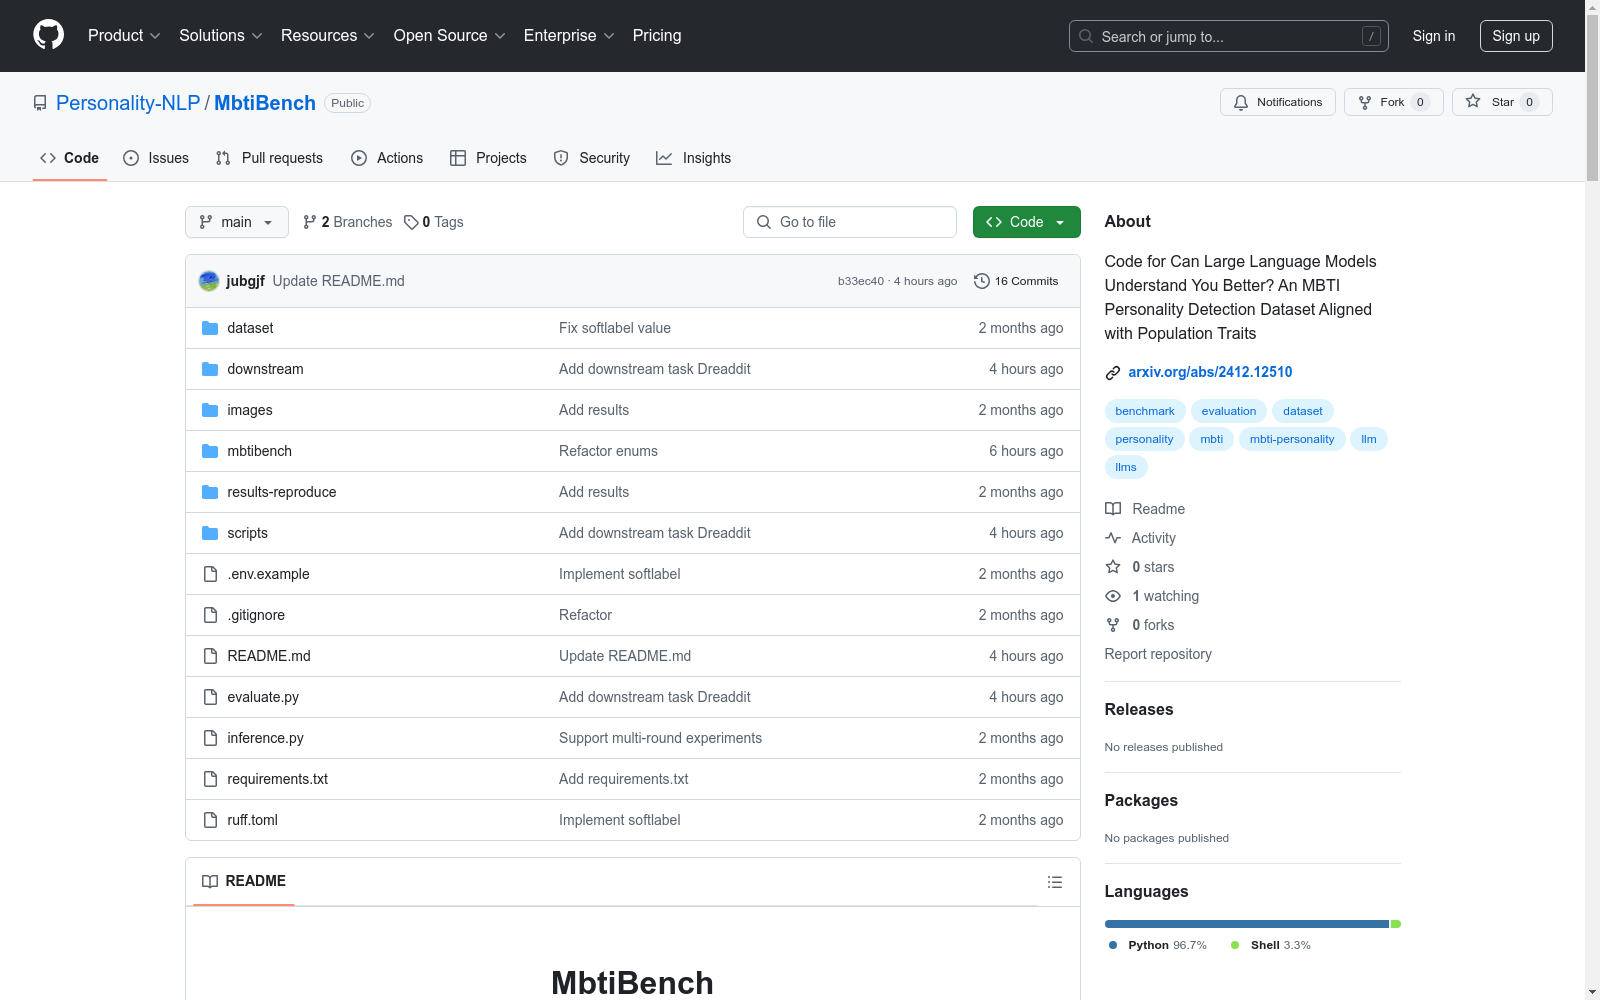Click the downstream folder icon
The width and height of the screenshot is (1600, 1000).
pyautogui.click(x=210, y=369)
